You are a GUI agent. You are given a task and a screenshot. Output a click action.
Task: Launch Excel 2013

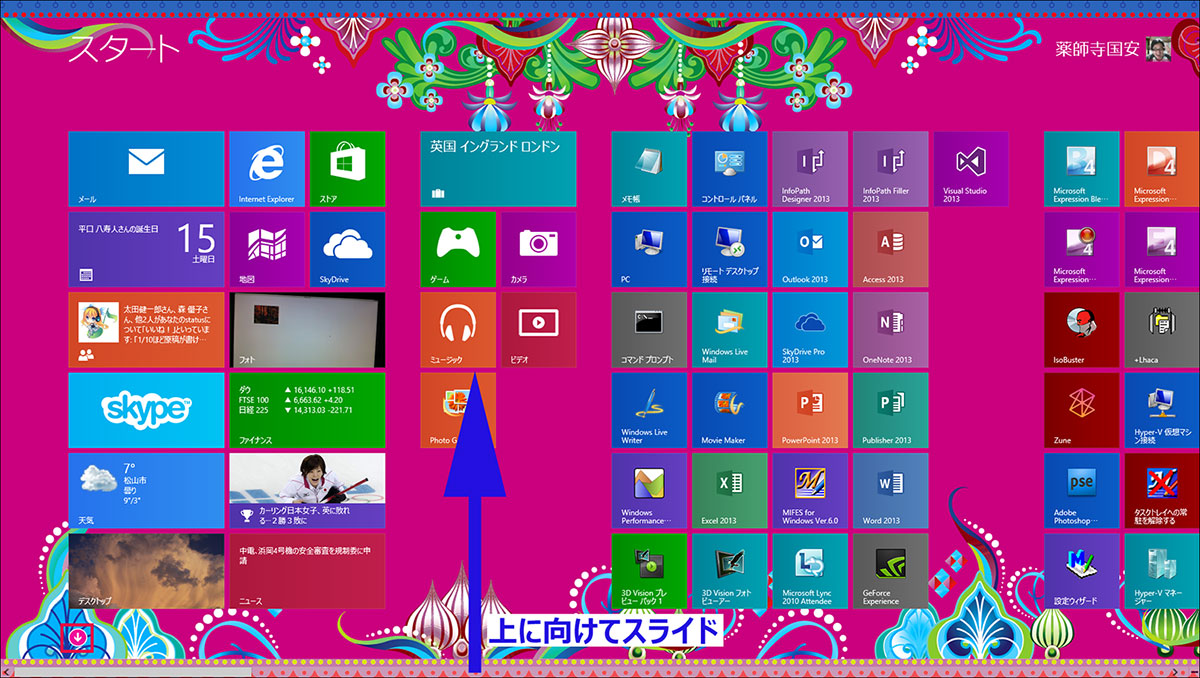tap(729, 490)
